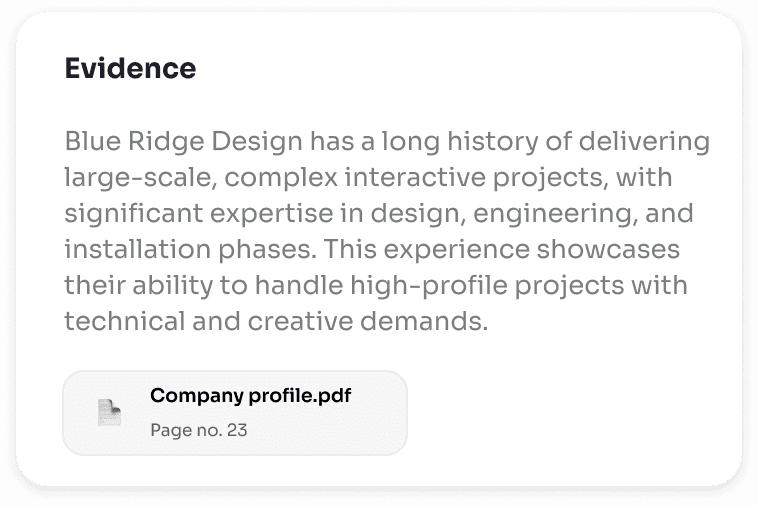
Task: Click the blank space right of Evidence heading
Action: (459, 68)
